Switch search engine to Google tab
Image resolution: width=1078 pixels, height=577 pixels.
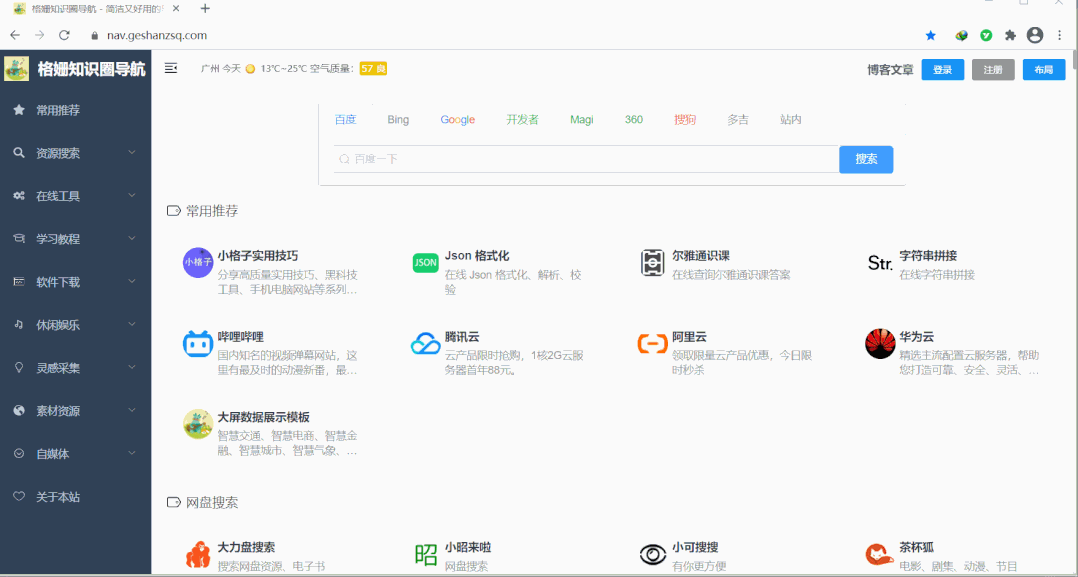tap(458, 120)
